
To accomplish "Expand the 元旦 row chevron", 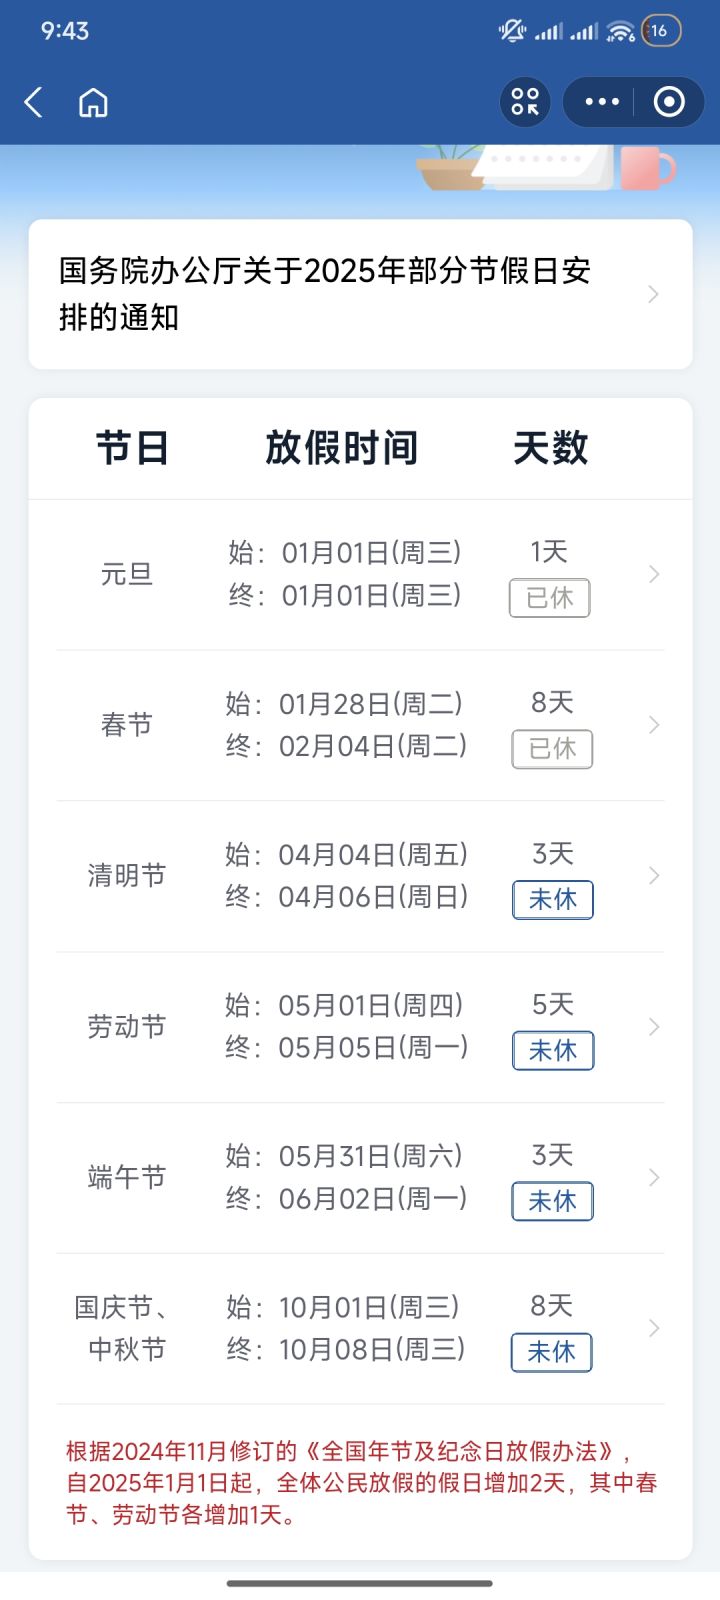I will point(654,574).
